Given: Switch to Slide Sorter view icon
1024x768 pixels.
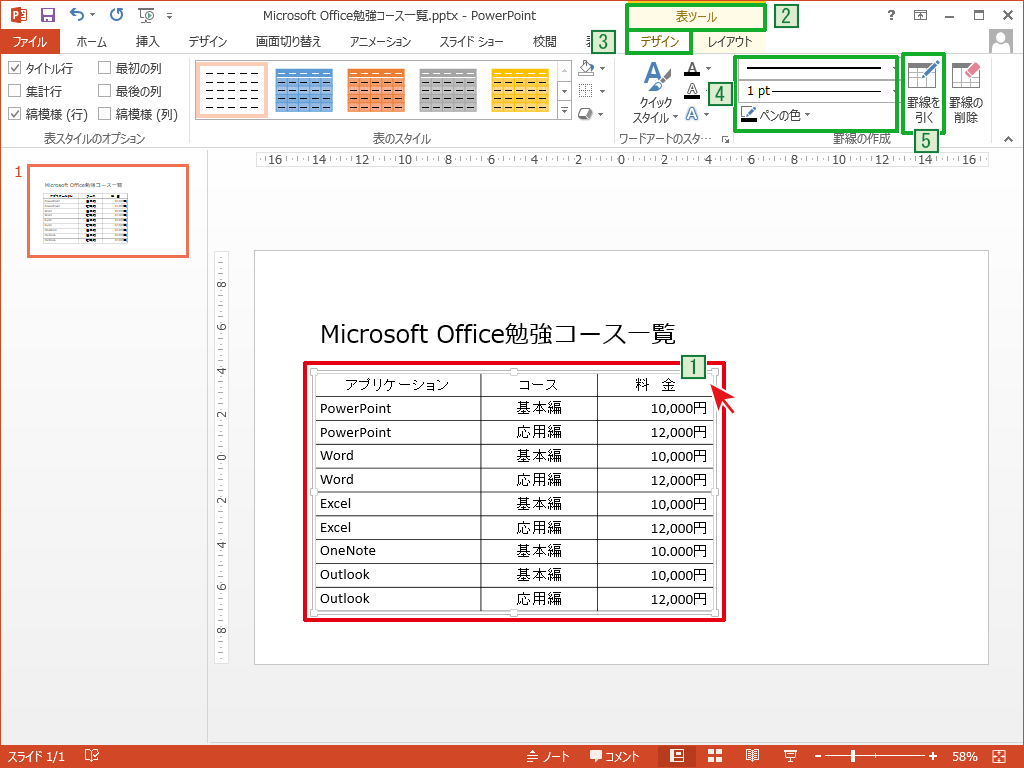Looking at the screenshot, I should (715, 756).
